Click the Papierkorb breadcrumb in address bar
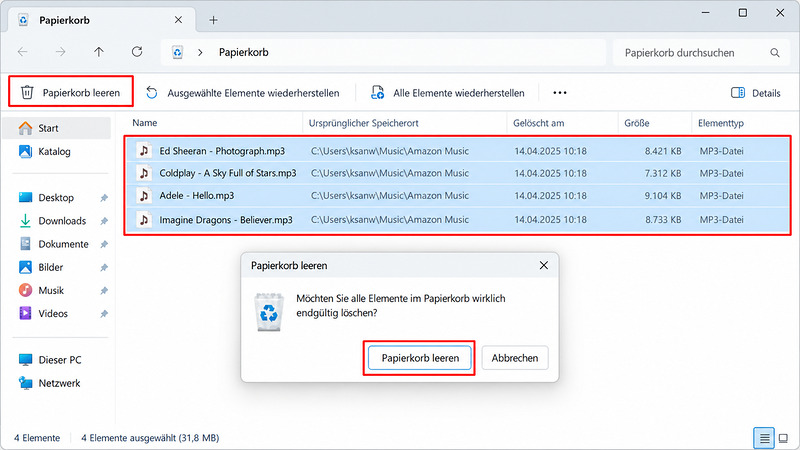Image resolution: width=800 pixels, height=450 pixels. 243,52
